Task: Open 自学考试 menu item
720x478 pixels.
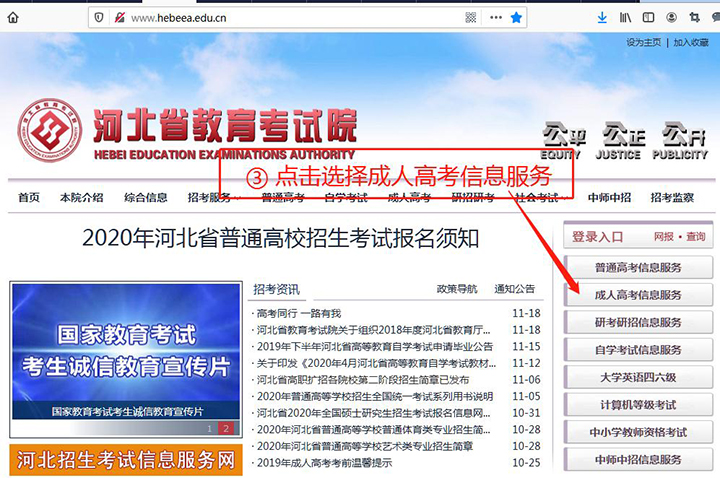Action: pyautogui.click(x=346, y=198)
